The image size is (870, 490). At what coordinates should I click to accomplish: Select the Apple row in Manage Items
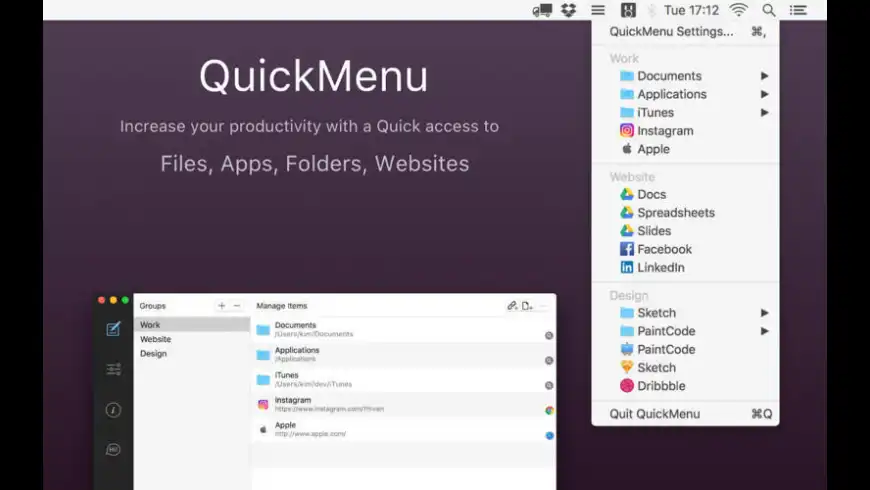404,430
